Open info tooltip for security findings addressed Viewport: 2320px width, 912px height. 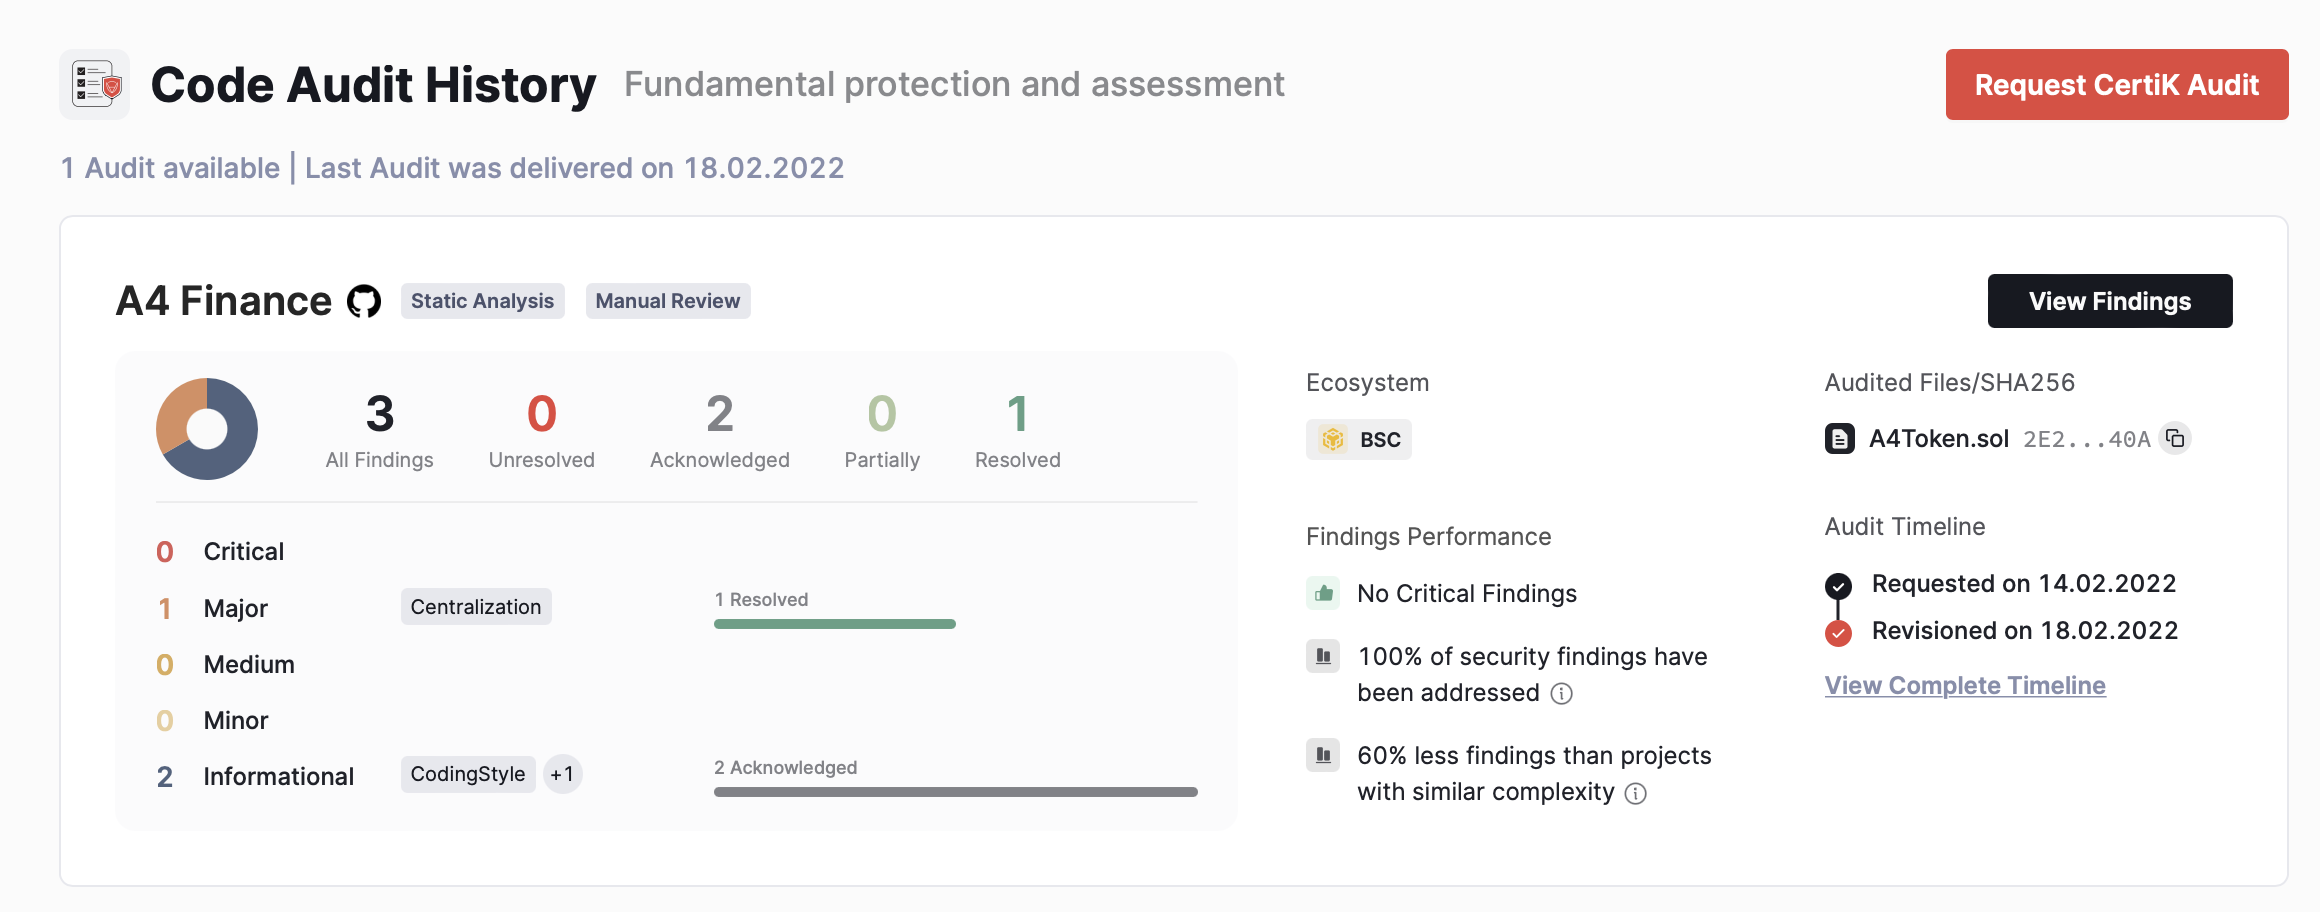[1561, 693]
